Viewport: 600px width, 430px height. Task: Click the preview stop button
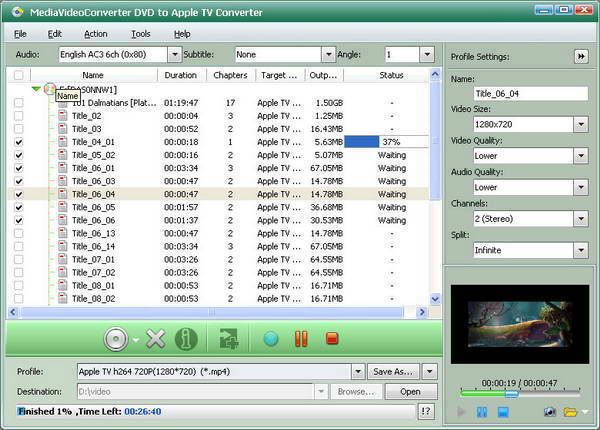click(x=503, y=412)
